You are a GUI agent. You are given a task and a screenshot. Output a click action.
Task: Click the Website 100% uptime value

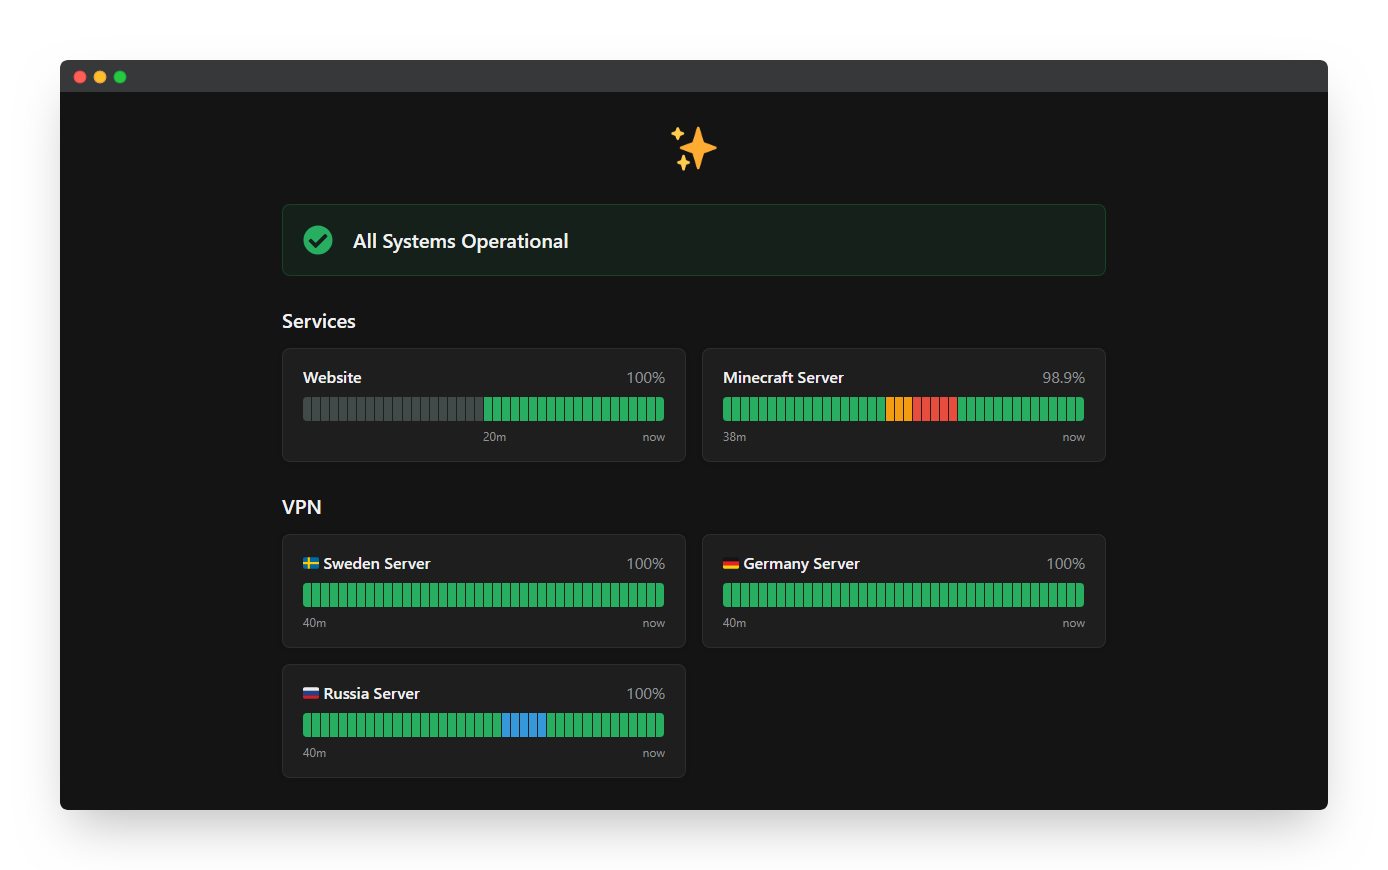click(x=645, y=378)
